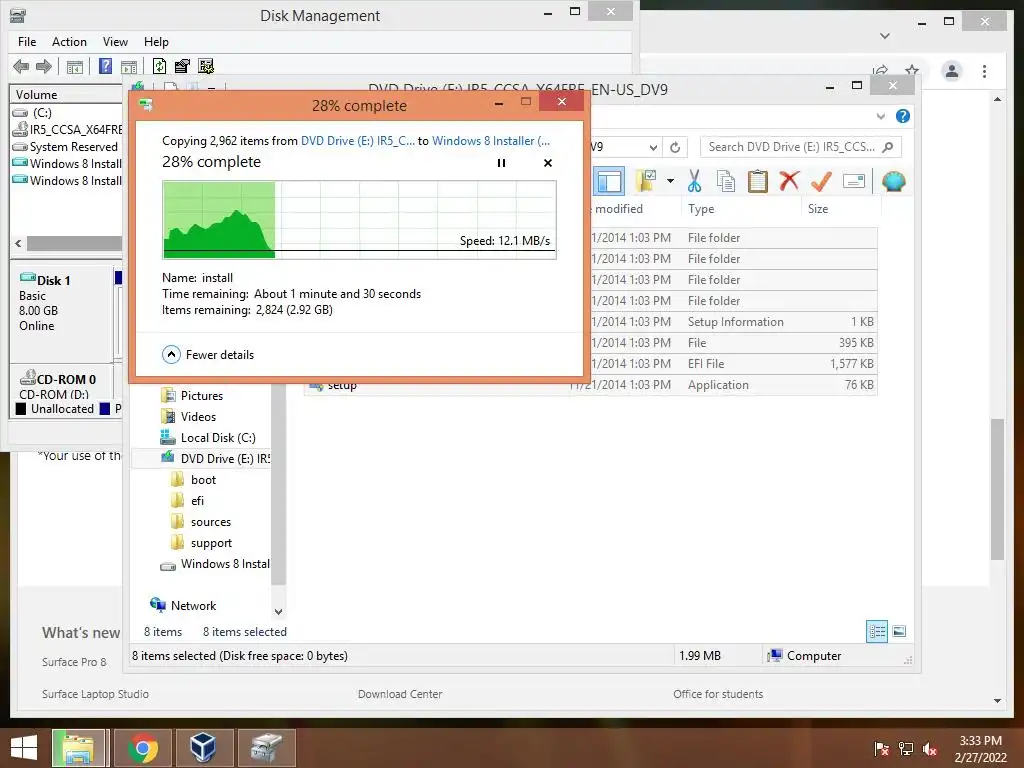Open VirtualBox from the taskbar
The height and width of the screenshot is (768, 1024).
[204, 748]
